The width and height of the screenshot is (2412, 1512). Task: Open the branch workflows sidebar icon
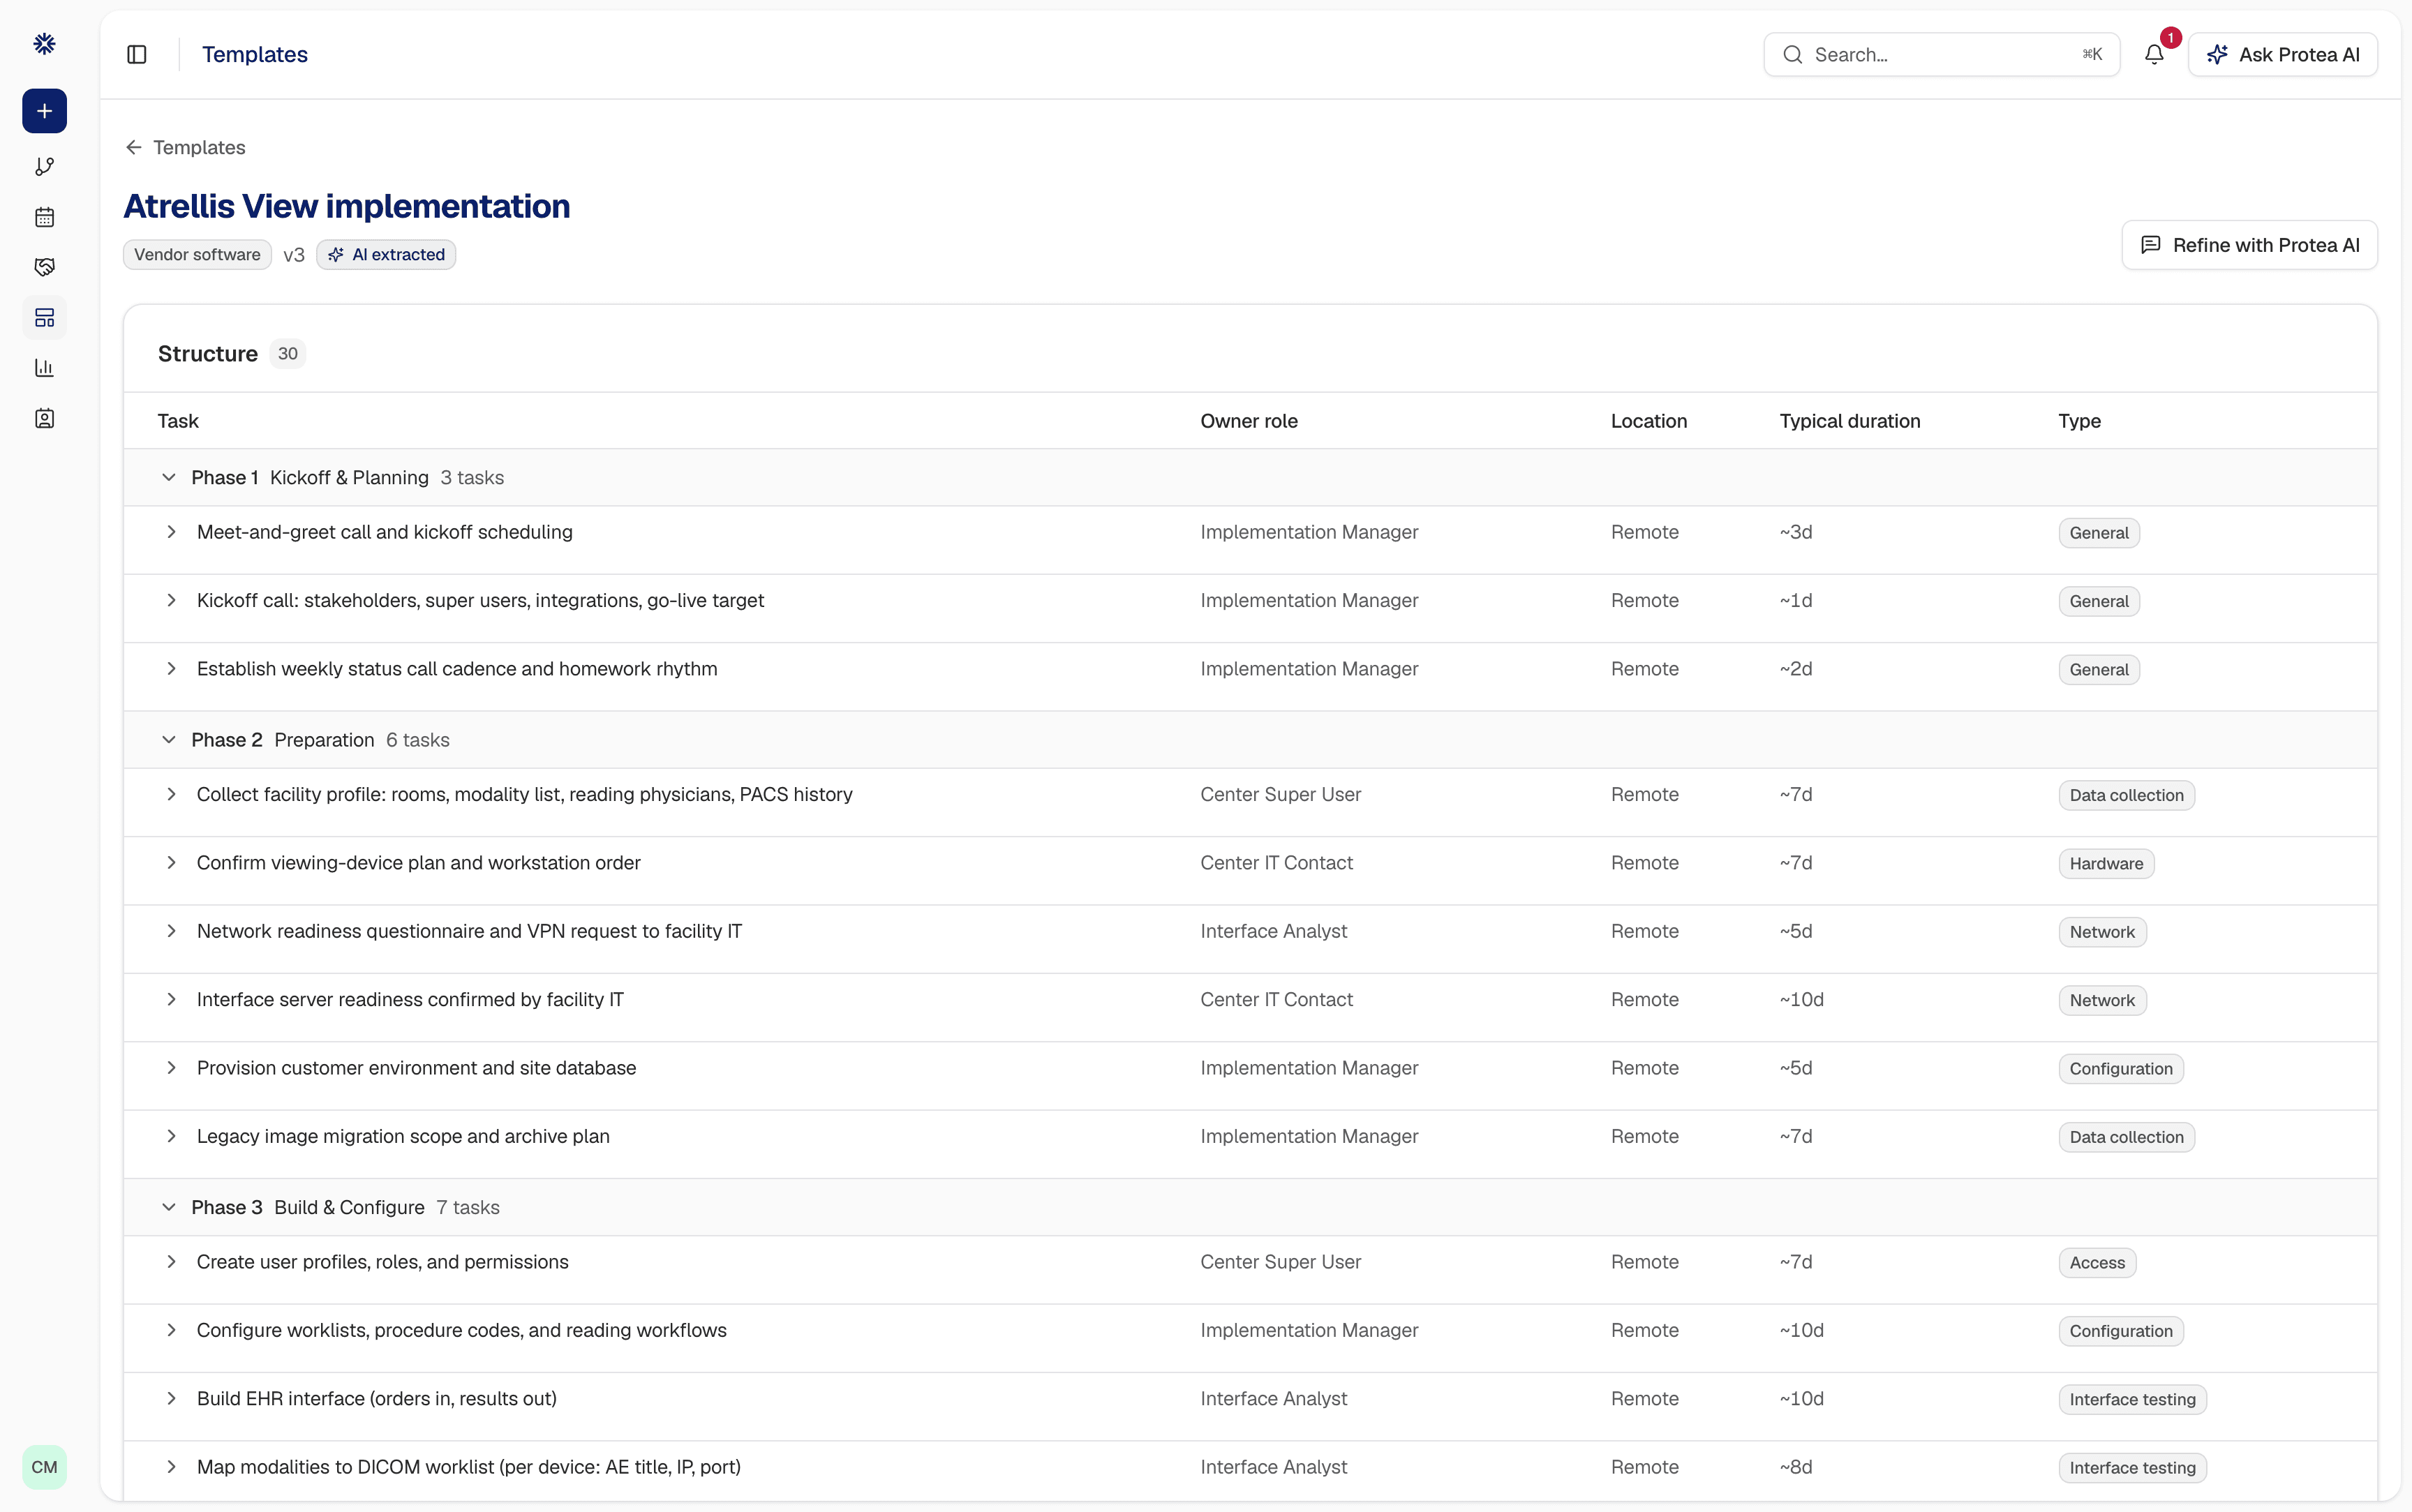click(44, 166)
